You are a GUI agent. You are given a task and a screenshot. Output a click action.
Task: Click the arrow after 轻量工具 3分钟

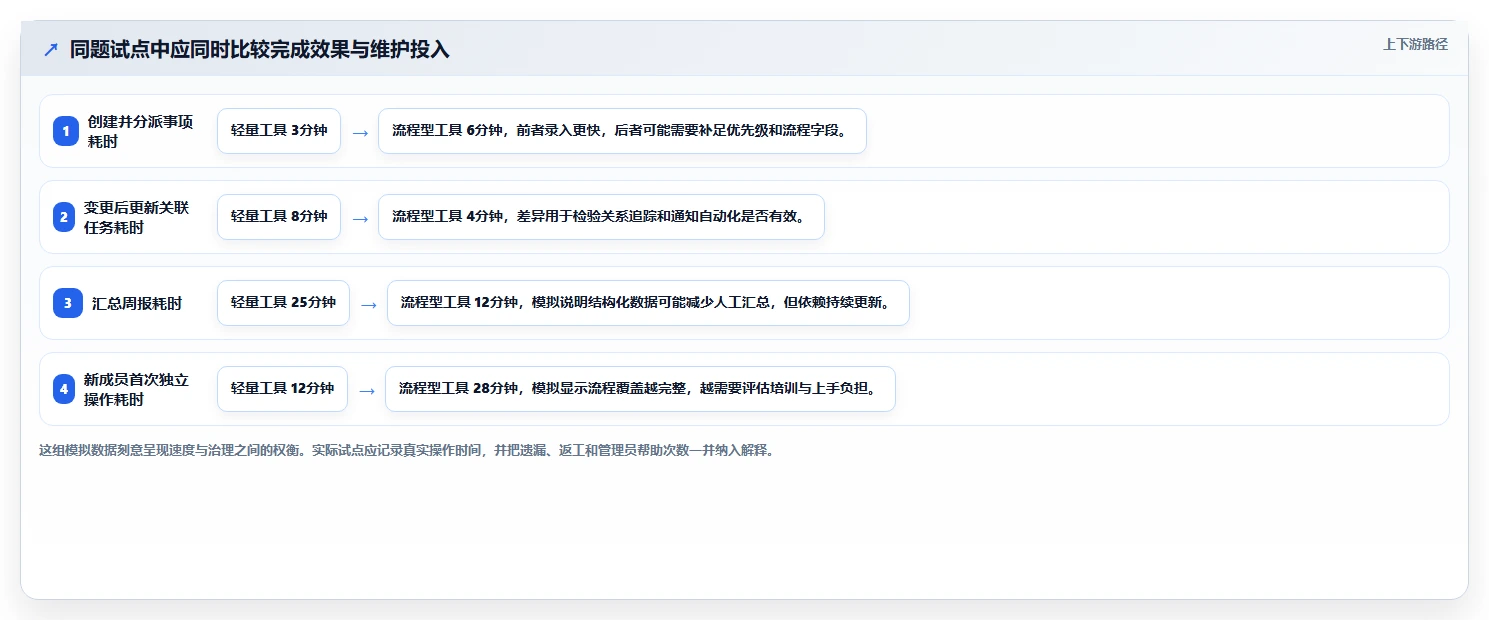[x=360, y=132]
